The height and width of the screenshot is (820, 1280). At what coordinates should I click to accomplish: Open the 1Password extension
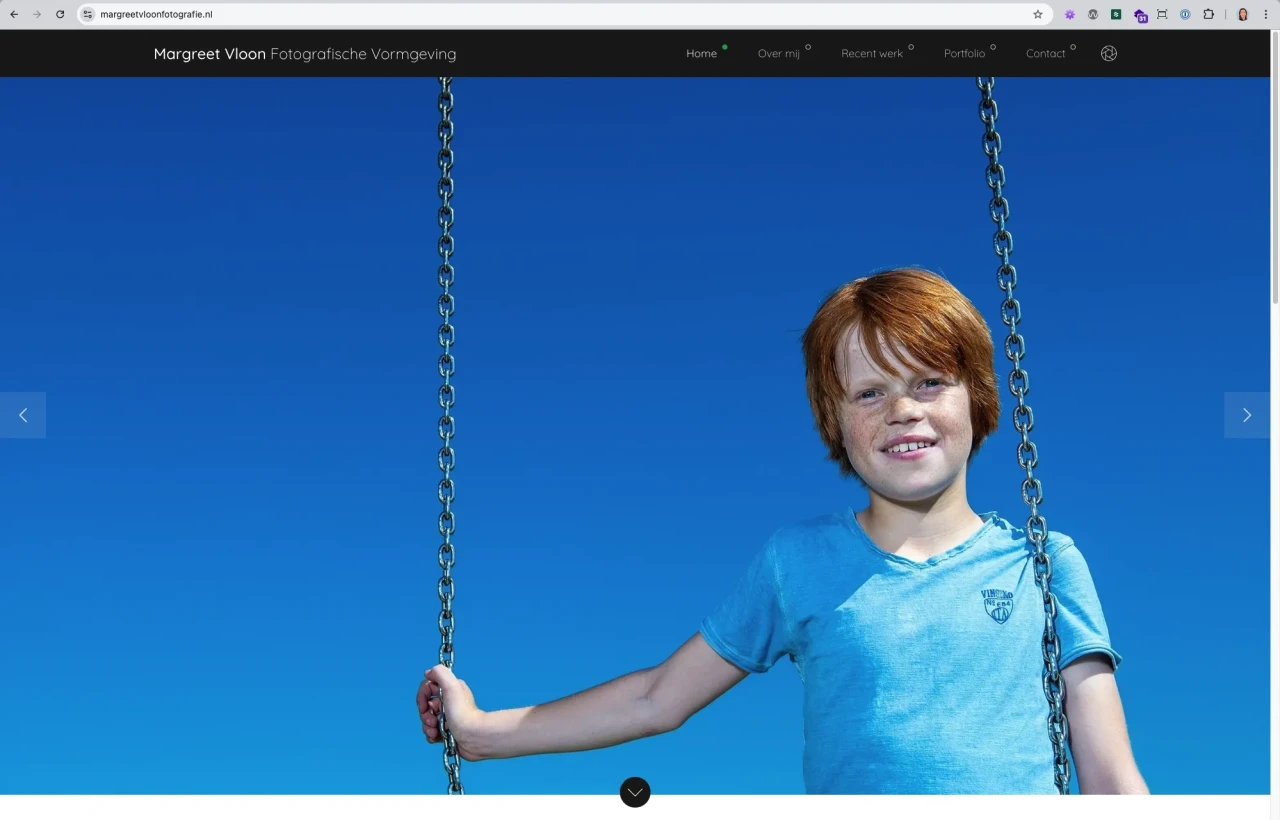tap(1185, 15)
